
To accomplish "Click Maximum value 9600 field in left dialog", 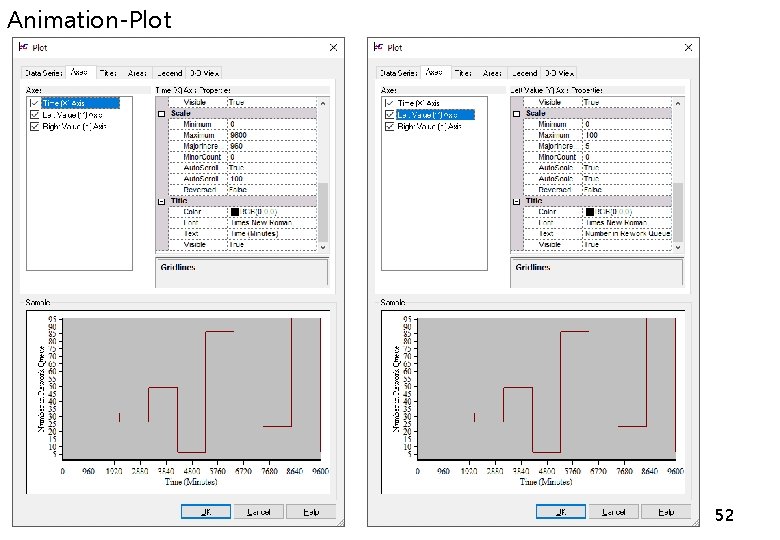I will tap(272, 135).
